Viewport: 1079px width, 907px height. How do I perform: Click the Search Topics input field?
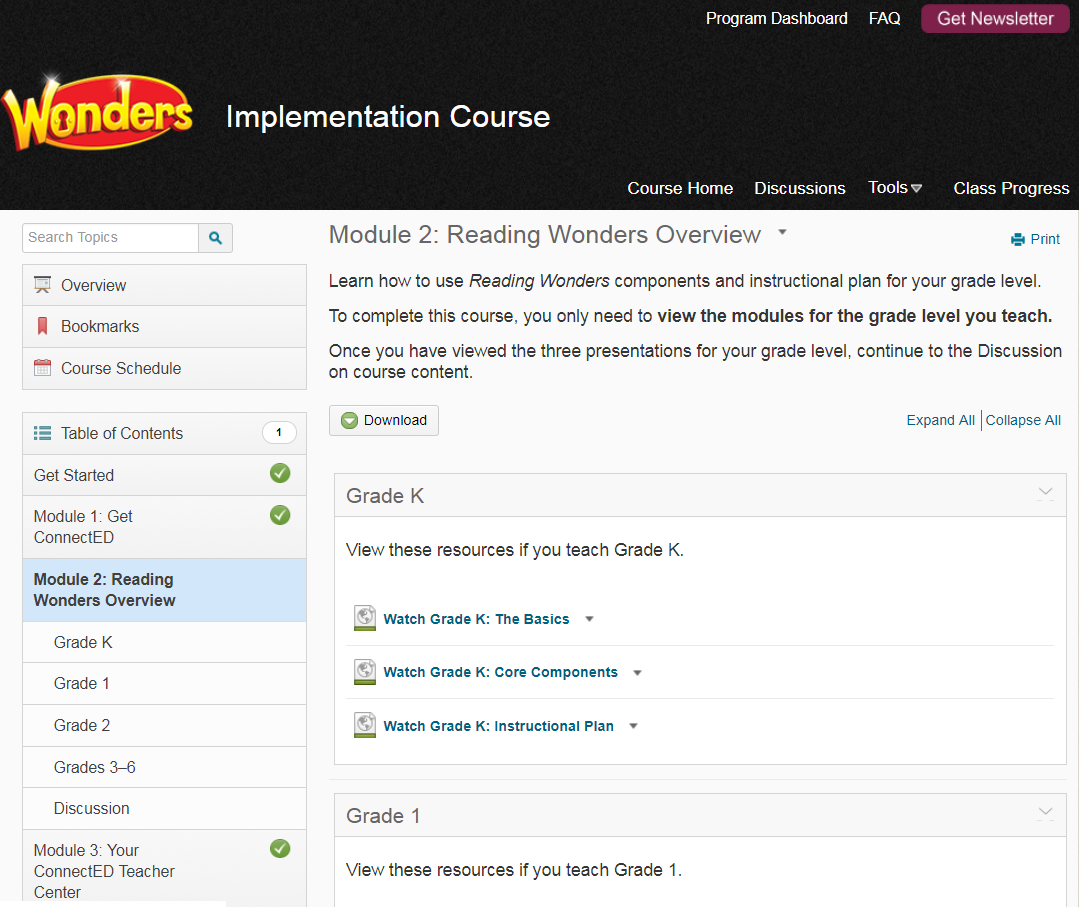point(110,238)
